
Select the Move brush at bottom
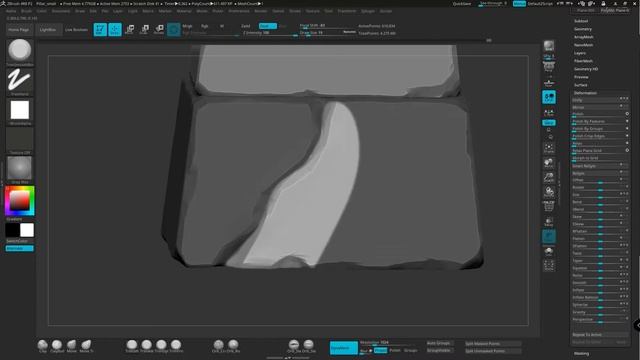coord(71,346)
